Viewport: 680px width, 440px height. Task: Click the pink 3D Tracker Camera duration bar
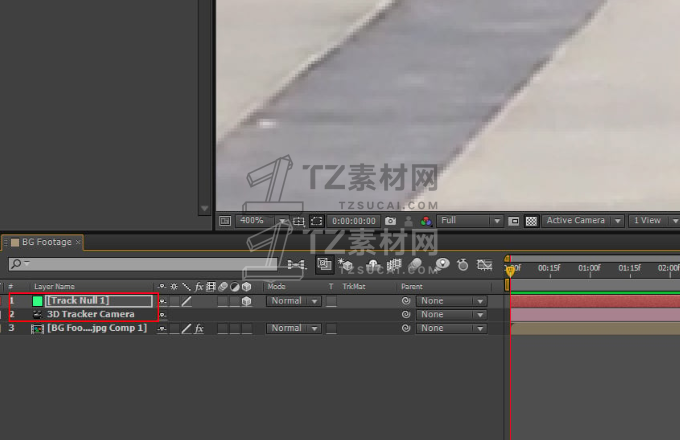[x=595, y=315]
